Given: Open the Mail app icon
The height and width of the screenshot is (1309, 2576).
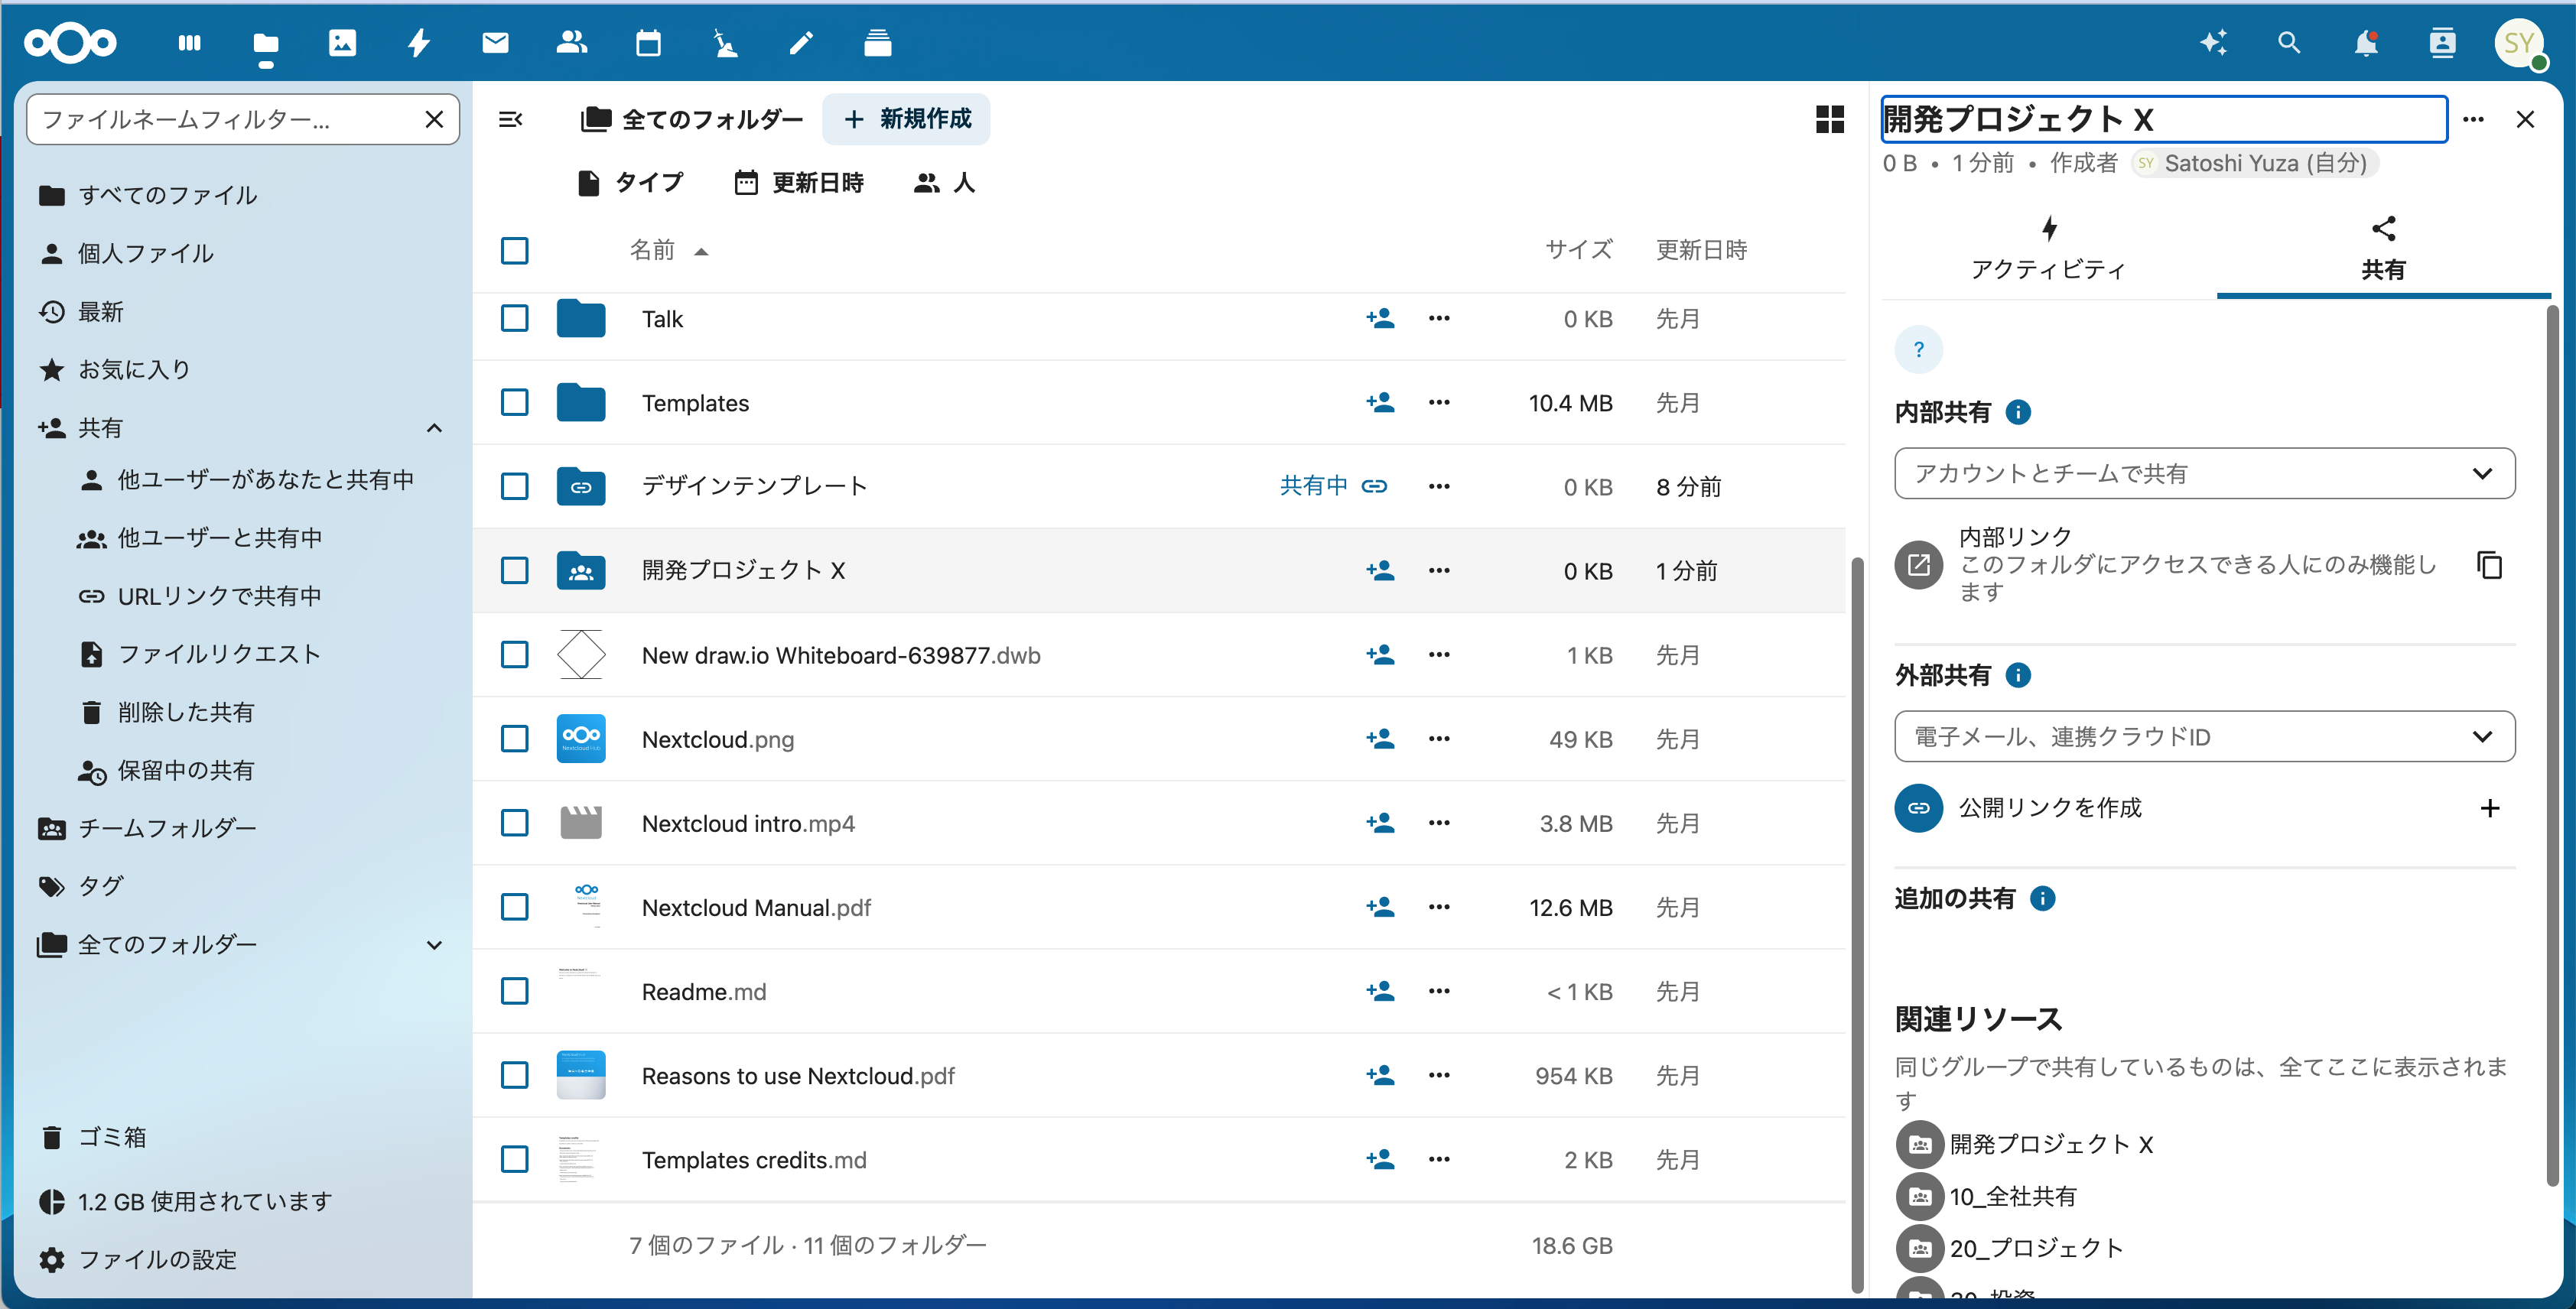Looking at the screenshot, I should point(495,43).
